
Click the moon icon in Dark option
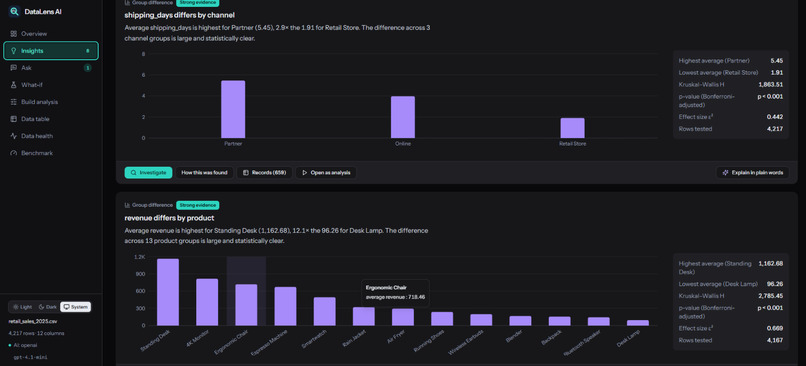coord(41,307)
